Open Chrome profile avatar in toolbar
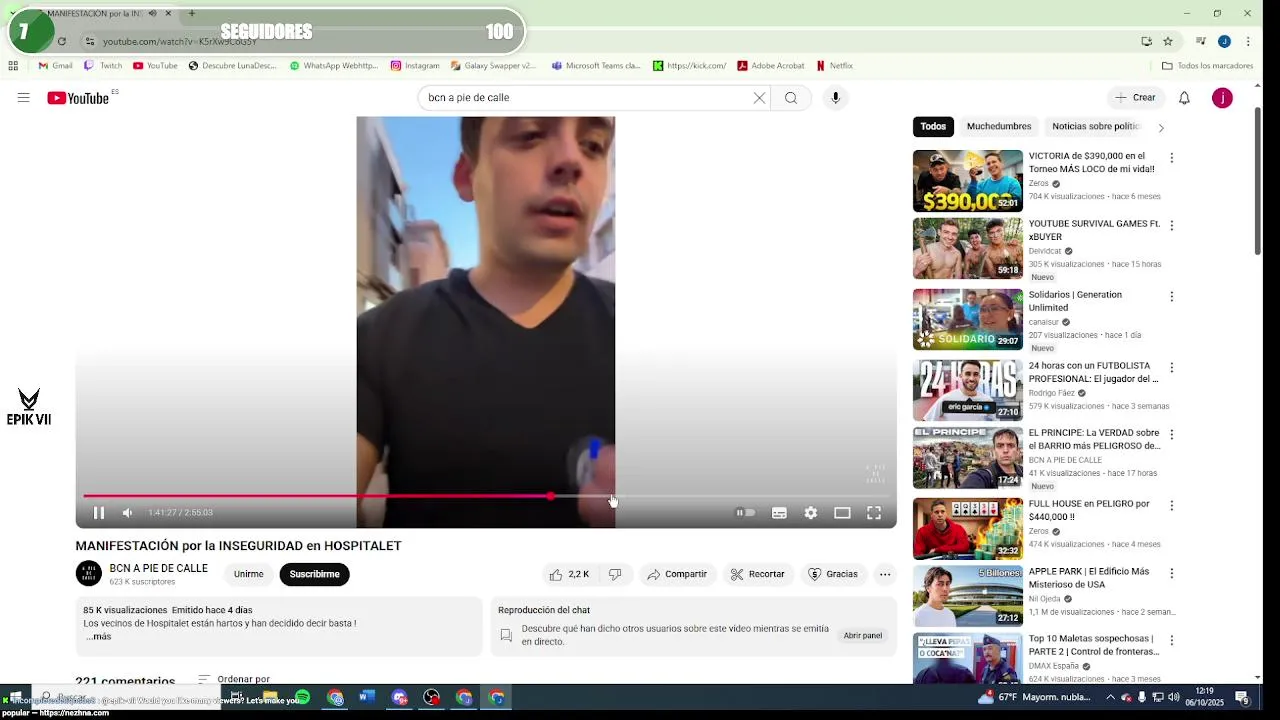This screenshot has height=720, width=1280. (1224, 41)
